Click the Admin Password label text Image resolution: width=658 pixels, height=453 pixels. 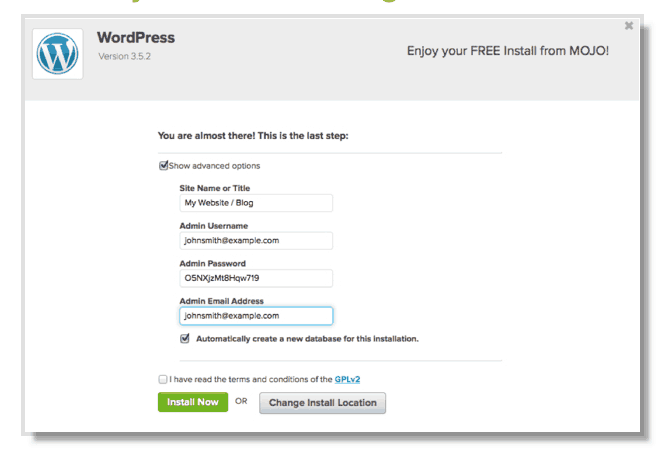pos(213,264)
